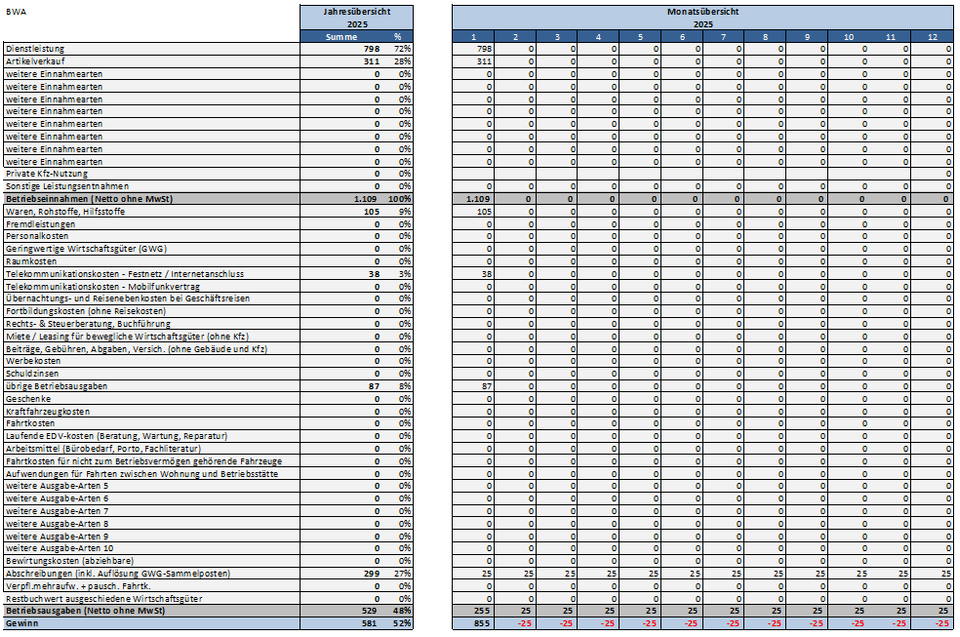Select Fortbildungskosten (ohne Reisekosten) label

point(86,311)
